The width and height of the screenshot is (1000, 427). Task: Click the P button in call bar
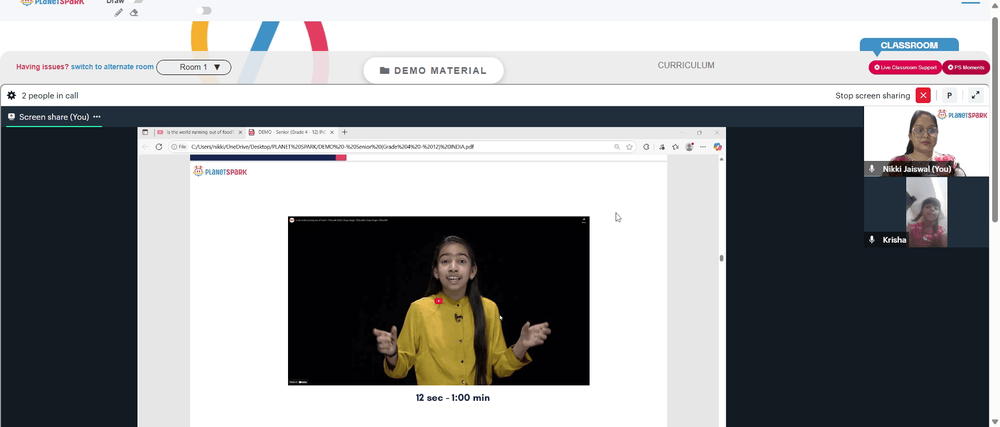tap(949, 96)
